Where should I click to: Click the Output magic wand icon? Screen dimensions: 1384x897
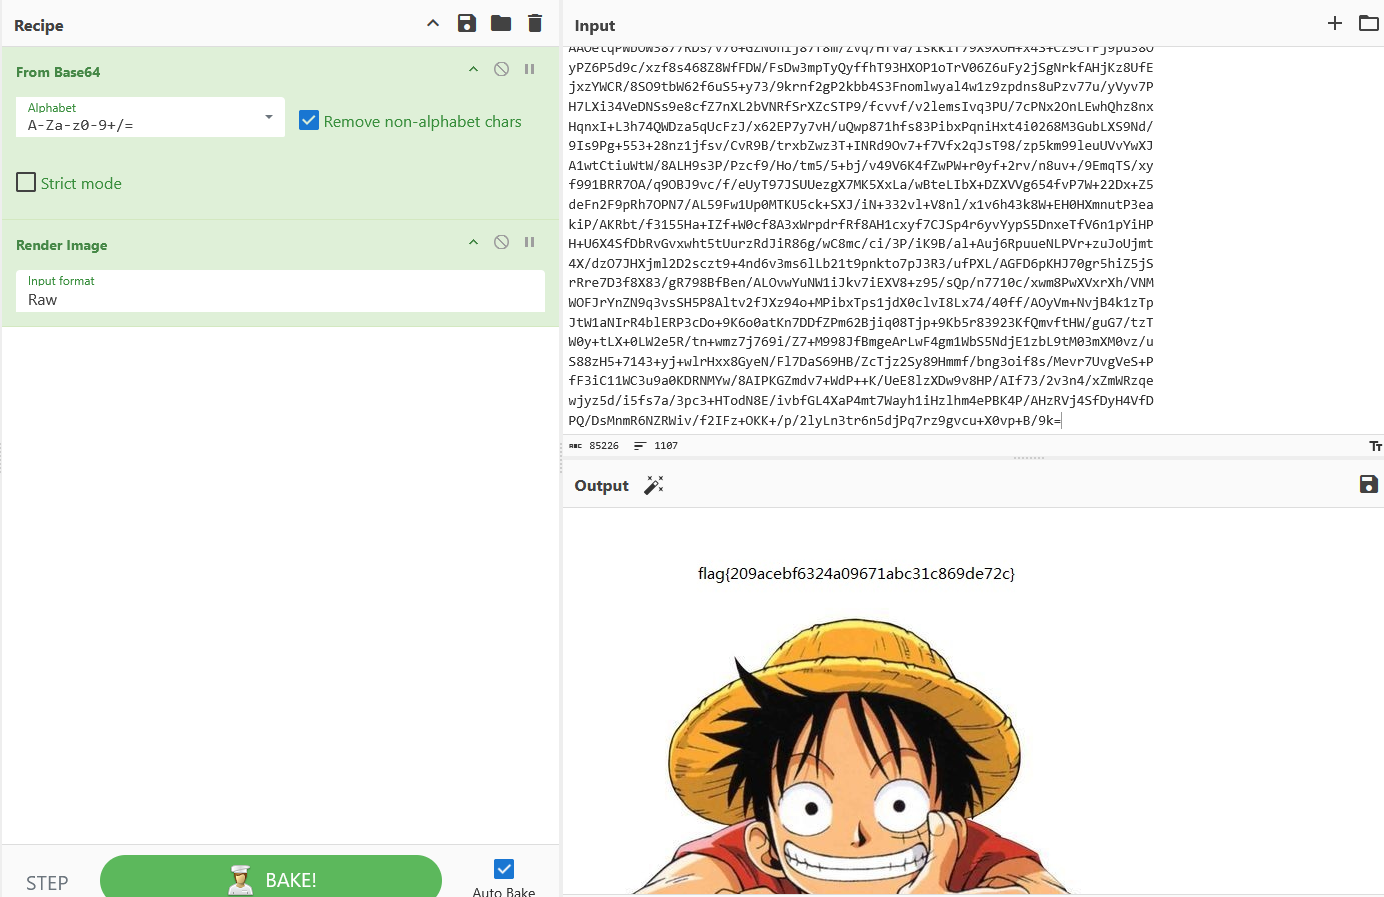654,485
